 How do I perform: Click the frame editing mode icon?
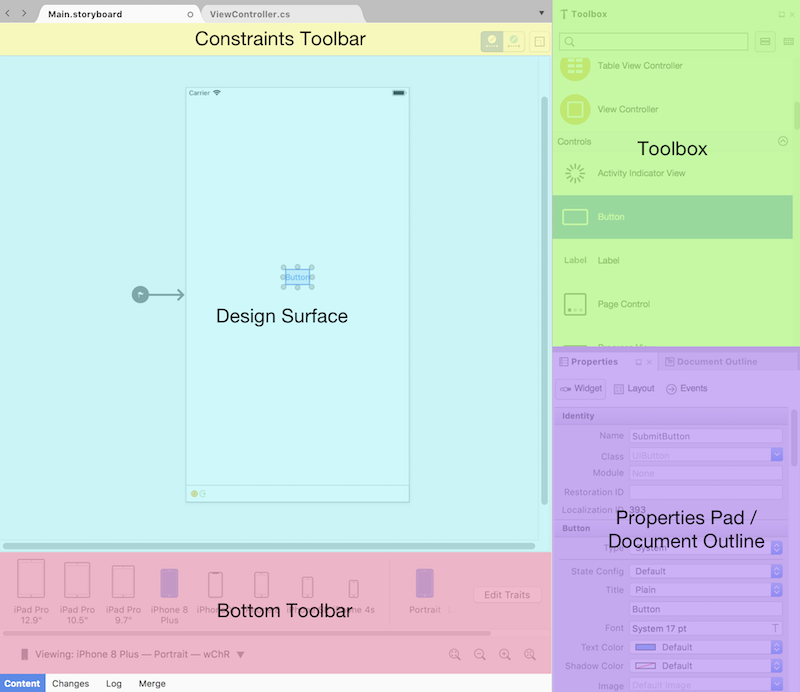click(491, 41)
